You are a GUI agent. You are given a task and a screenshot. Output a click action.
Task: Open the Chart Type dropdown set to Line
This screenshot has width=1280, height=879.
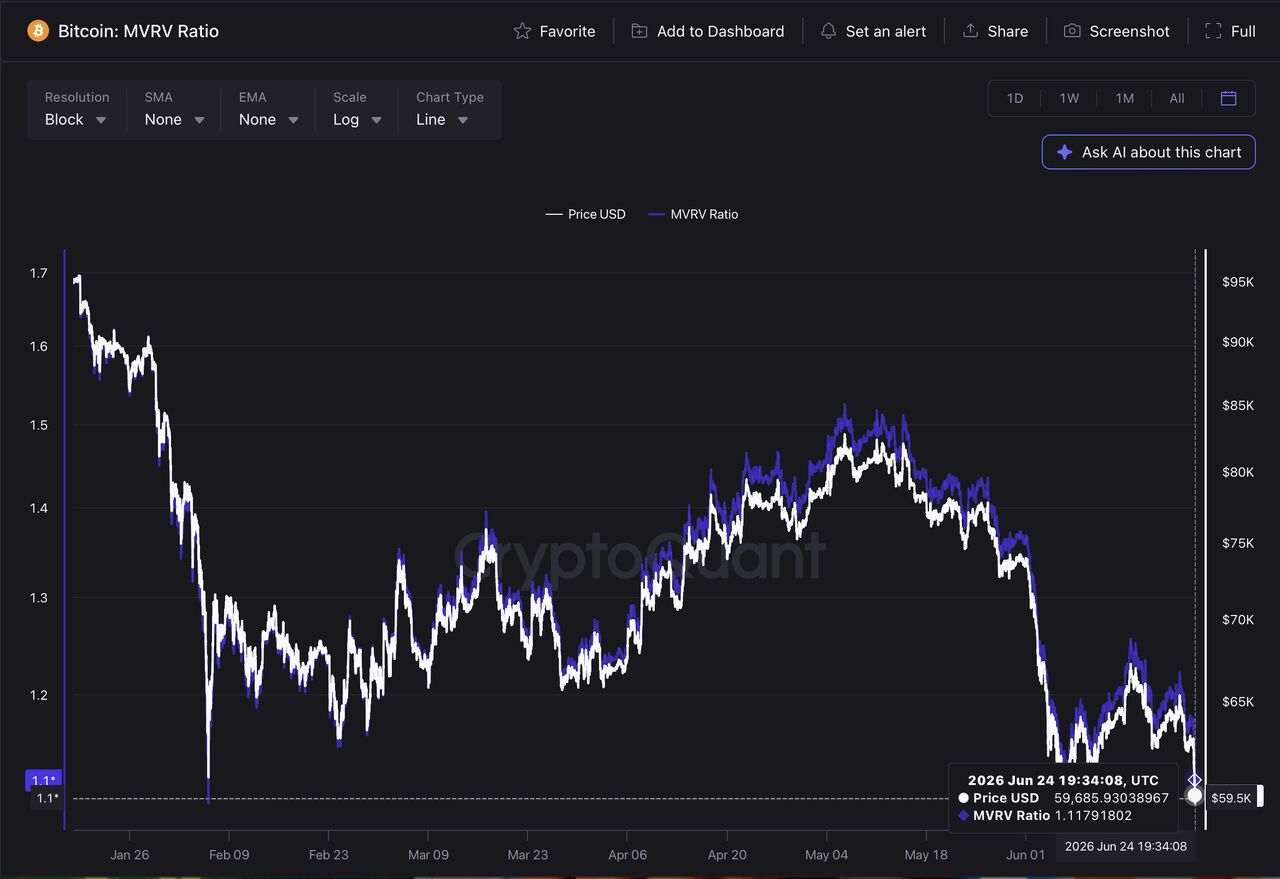pos(450,109)
